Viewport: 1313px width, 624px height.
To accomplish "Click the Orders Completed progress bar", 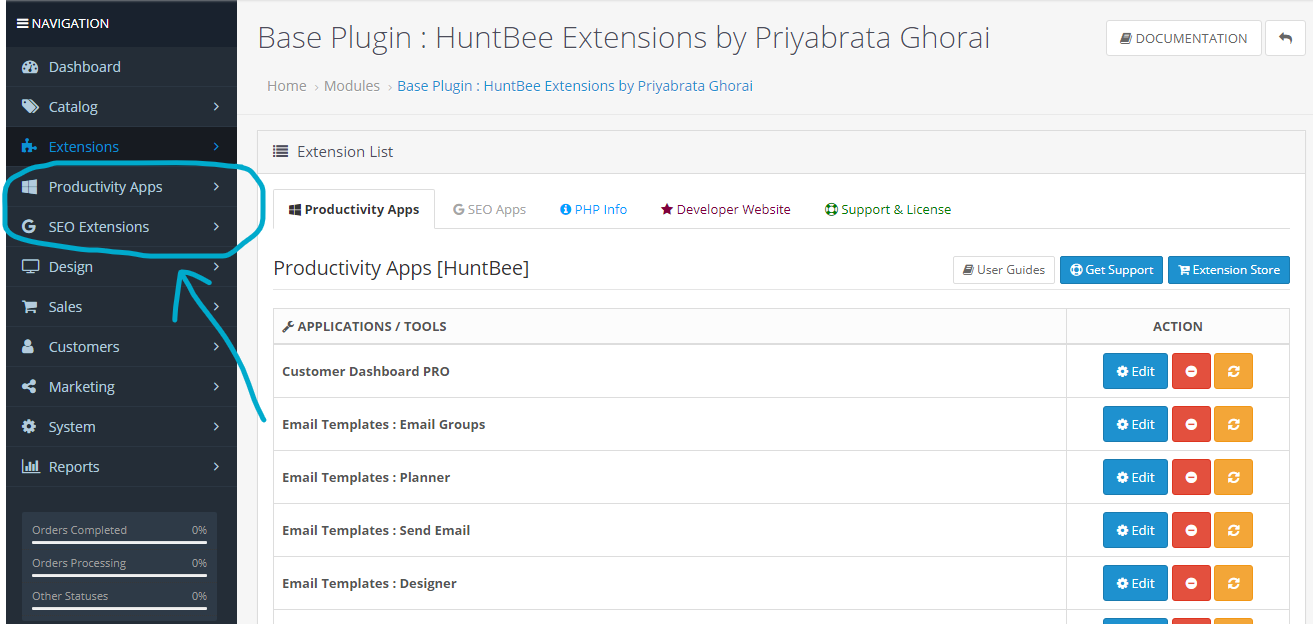I will tap(119, 543).
